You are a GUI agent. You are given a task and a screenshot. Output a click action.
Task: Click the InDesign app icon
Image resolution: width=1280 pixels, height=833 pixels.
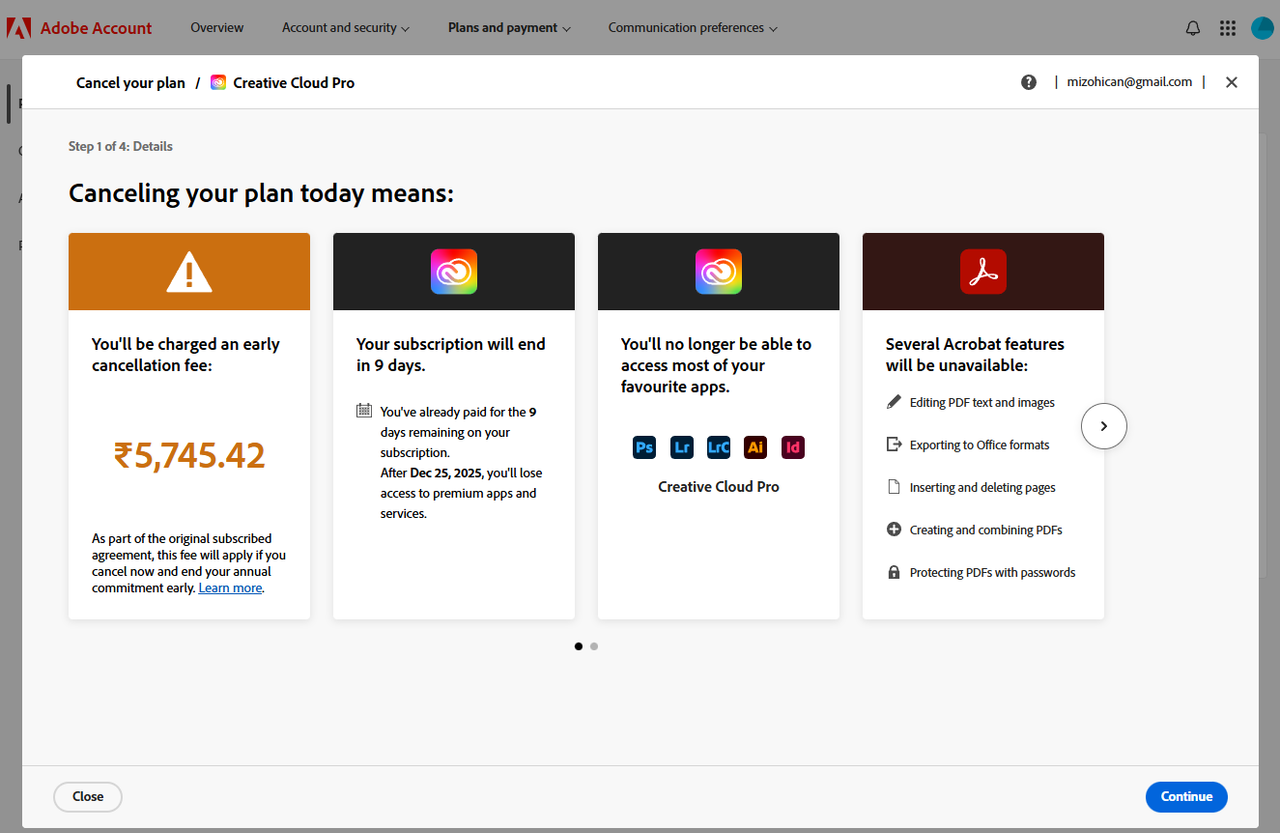(x=793, y=447)
